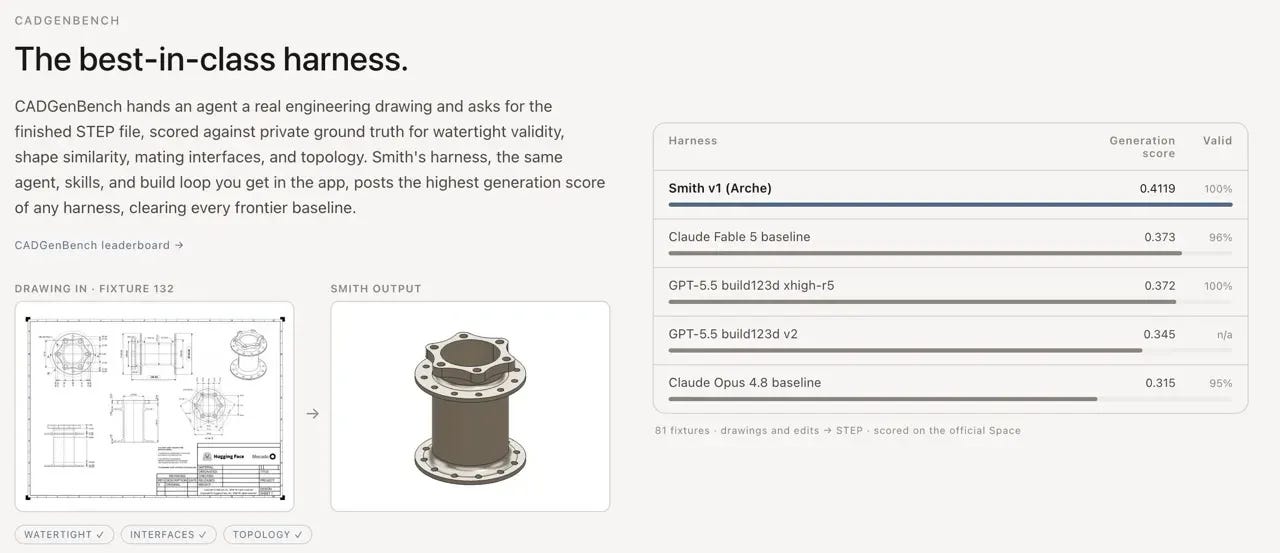The image size is (1280, 553).
Task: Open the CADGenBench leaderboard link
Action: coord(99,245)
